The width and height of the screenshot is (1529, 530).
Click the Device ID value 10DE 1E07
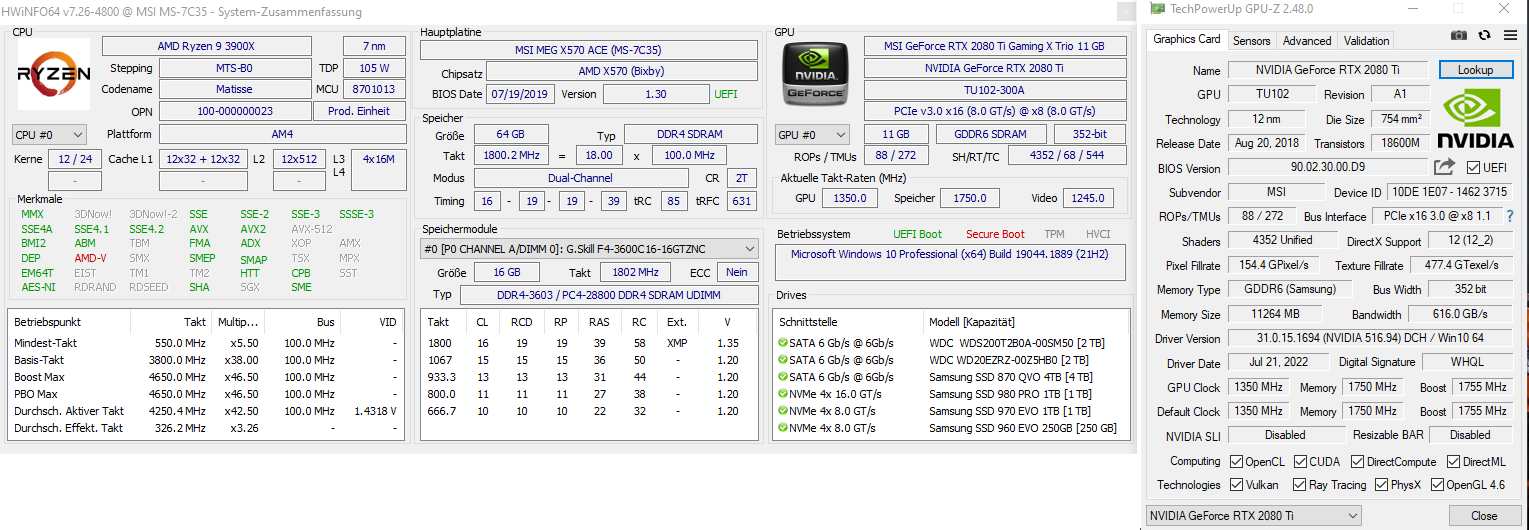point(1448,192)
